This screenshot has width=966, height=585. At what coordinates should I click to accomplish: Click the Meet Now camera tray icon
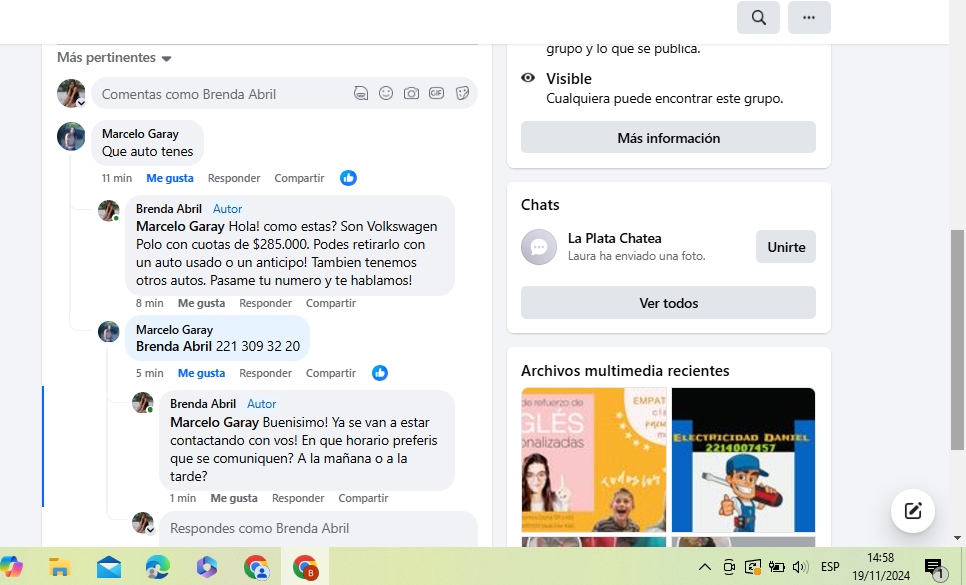729,567
